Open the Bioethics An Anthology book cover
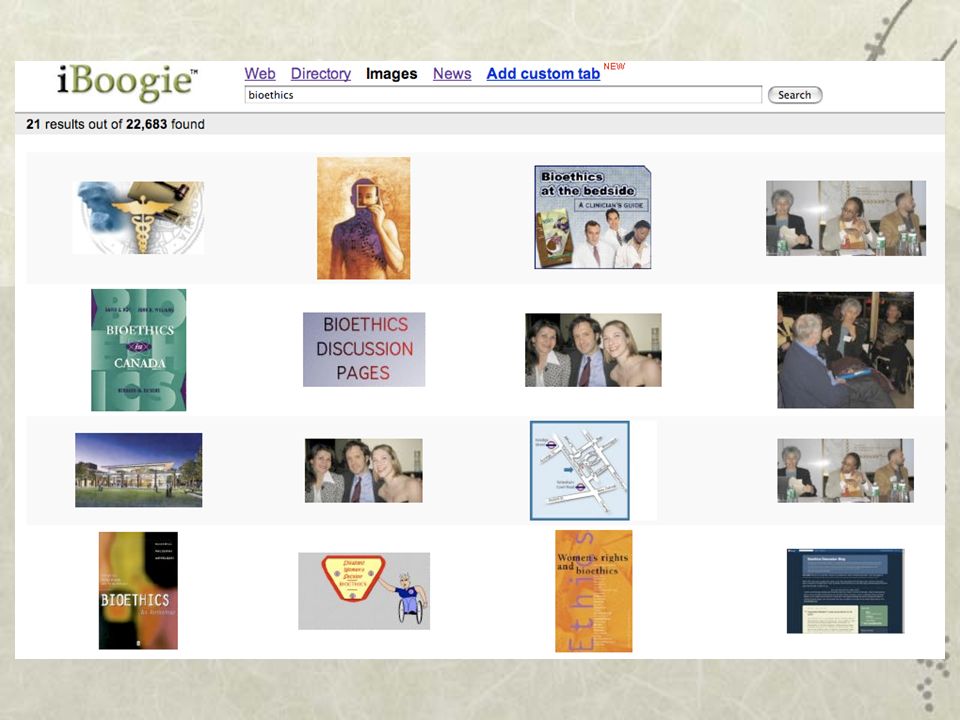The height and width of the screenshot is (720, 960). (138, 590)
